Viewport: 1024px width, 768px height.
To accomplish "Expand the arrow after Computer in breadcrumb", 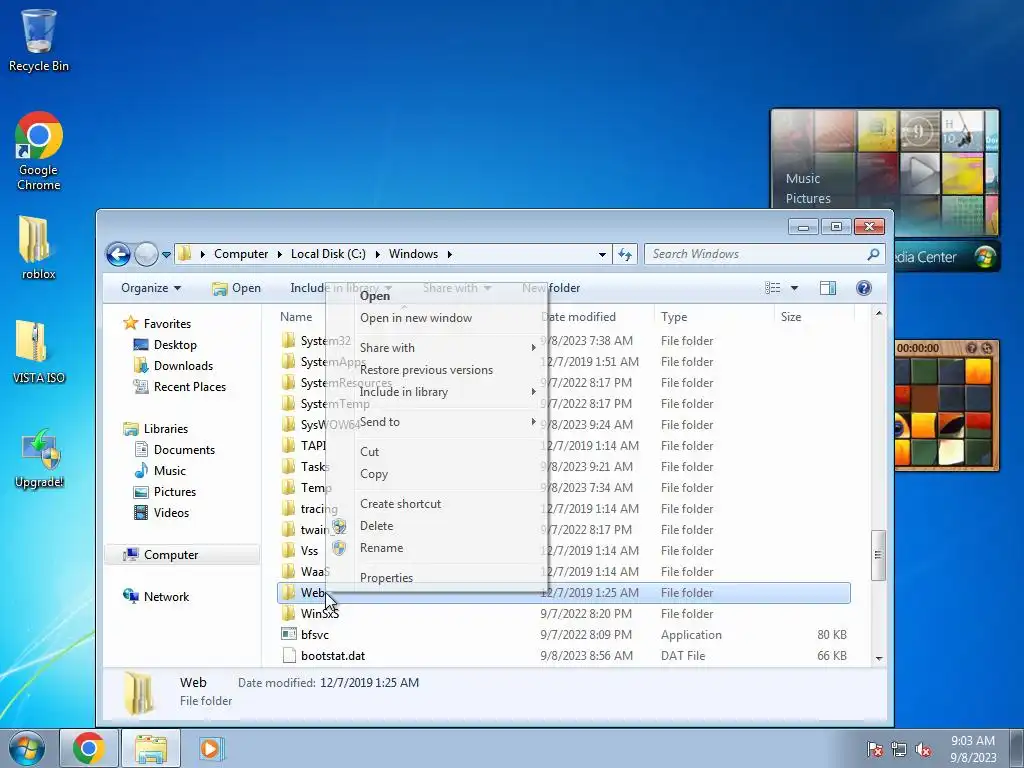I will tap(280, 254).
